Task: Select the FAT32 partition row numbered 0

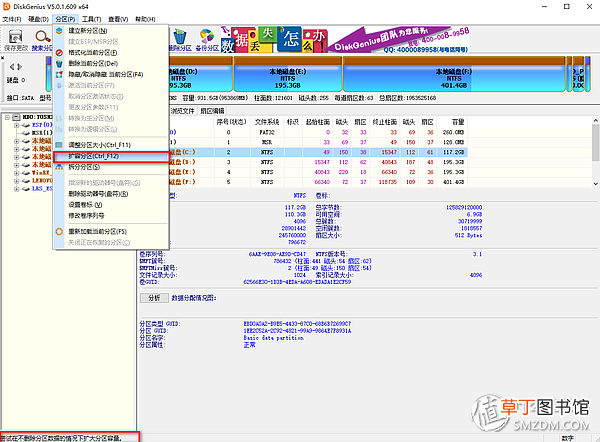Action: pos(318,132)
